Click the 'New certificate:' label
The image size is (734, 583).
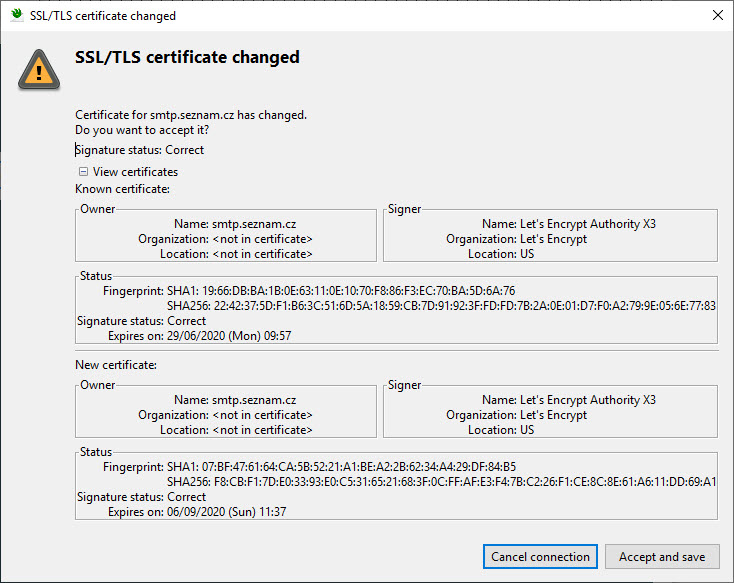tap(116, 365)
